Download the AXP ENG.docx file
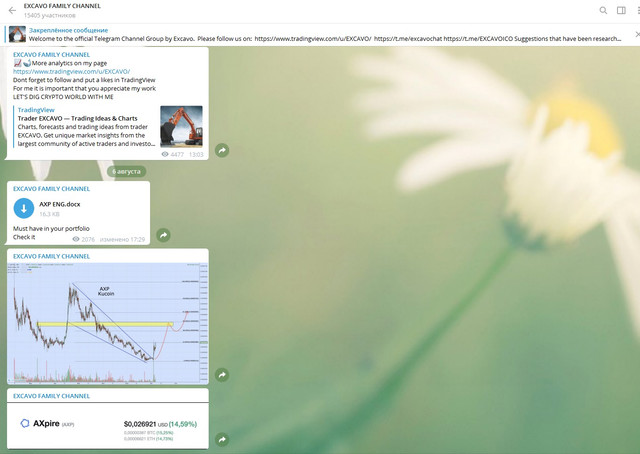Viewport: 640px width, 454px height. click(24, 208)
